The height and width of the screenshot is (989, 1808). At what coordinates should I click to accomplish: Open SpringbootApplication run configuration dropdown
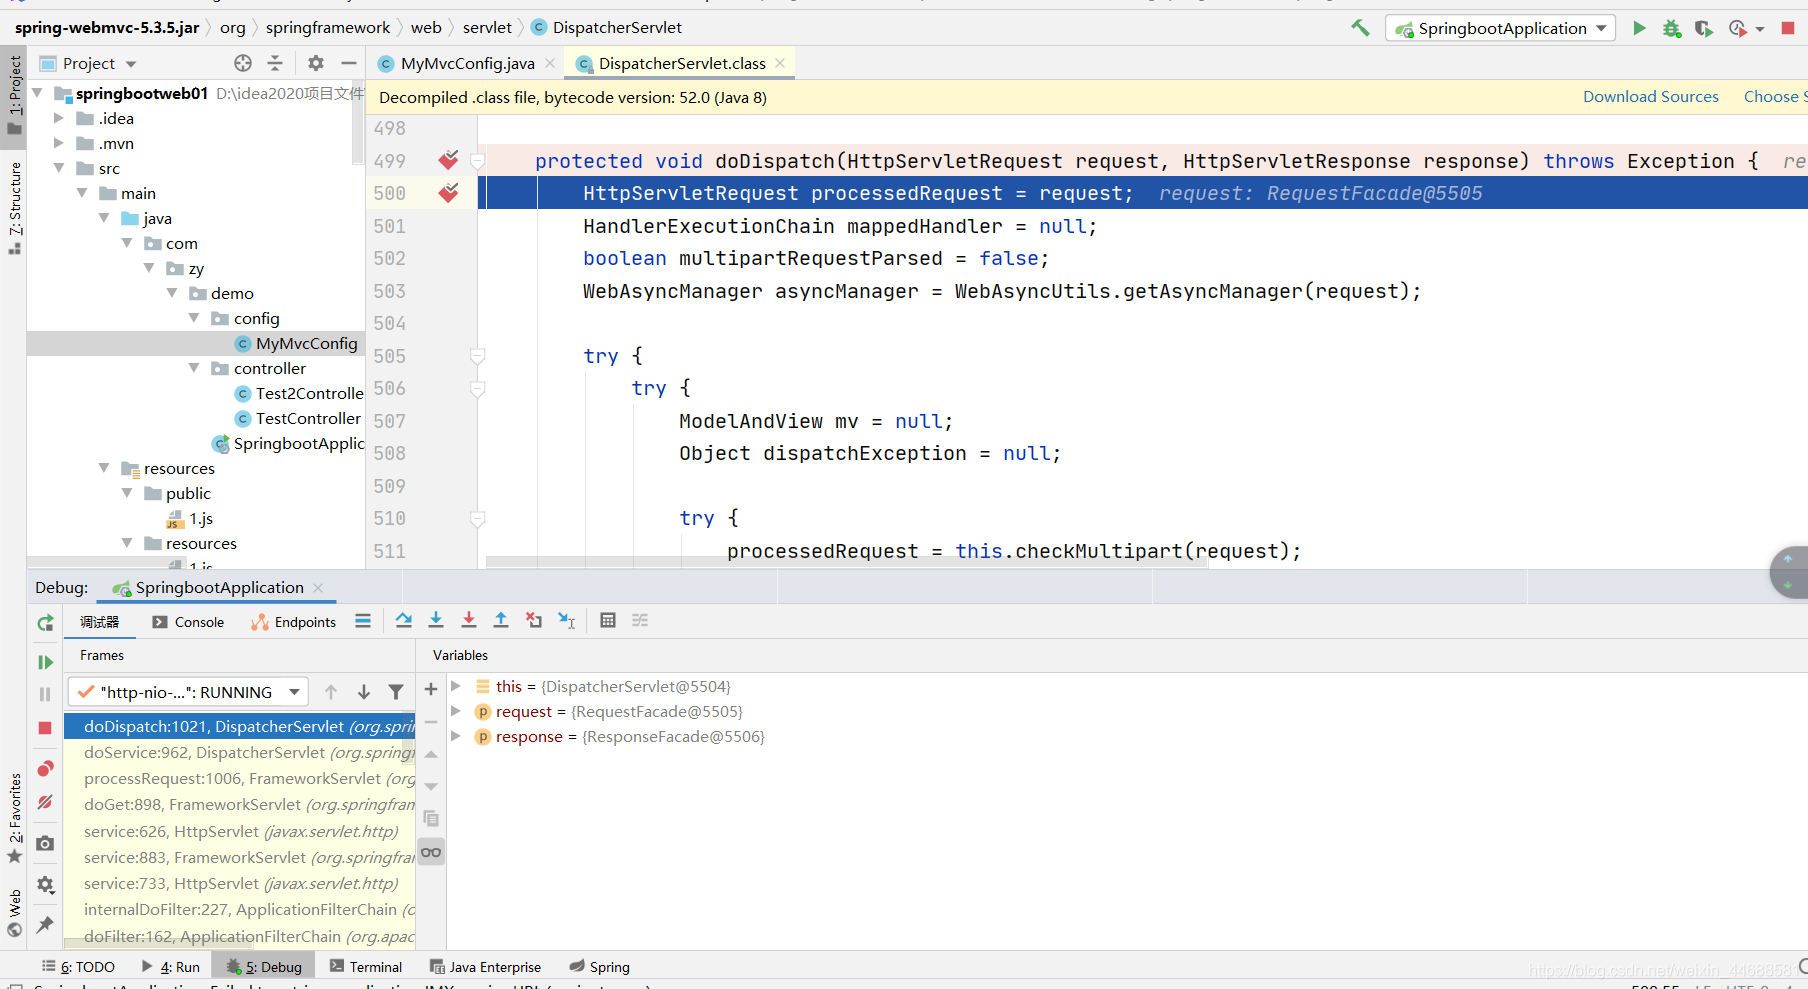click(x=1501, y=28)
